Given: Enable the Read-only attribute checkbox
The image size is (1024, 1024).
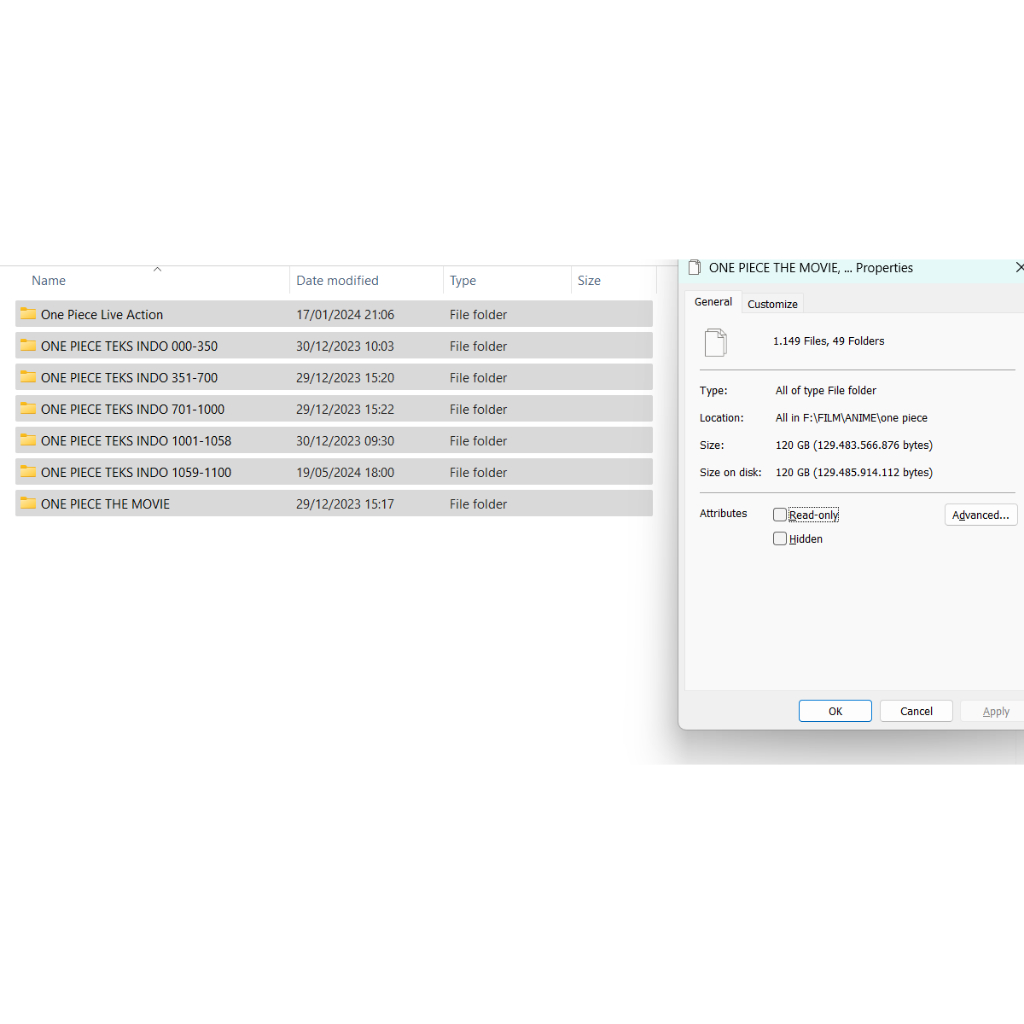Looking at the screenshot, I should coord(780,515).
